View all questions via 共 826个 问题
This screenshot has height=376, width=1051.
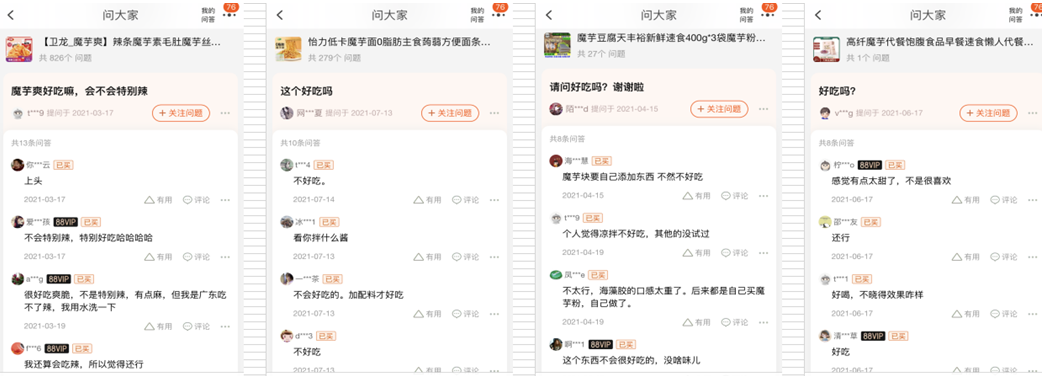[65, 58]
